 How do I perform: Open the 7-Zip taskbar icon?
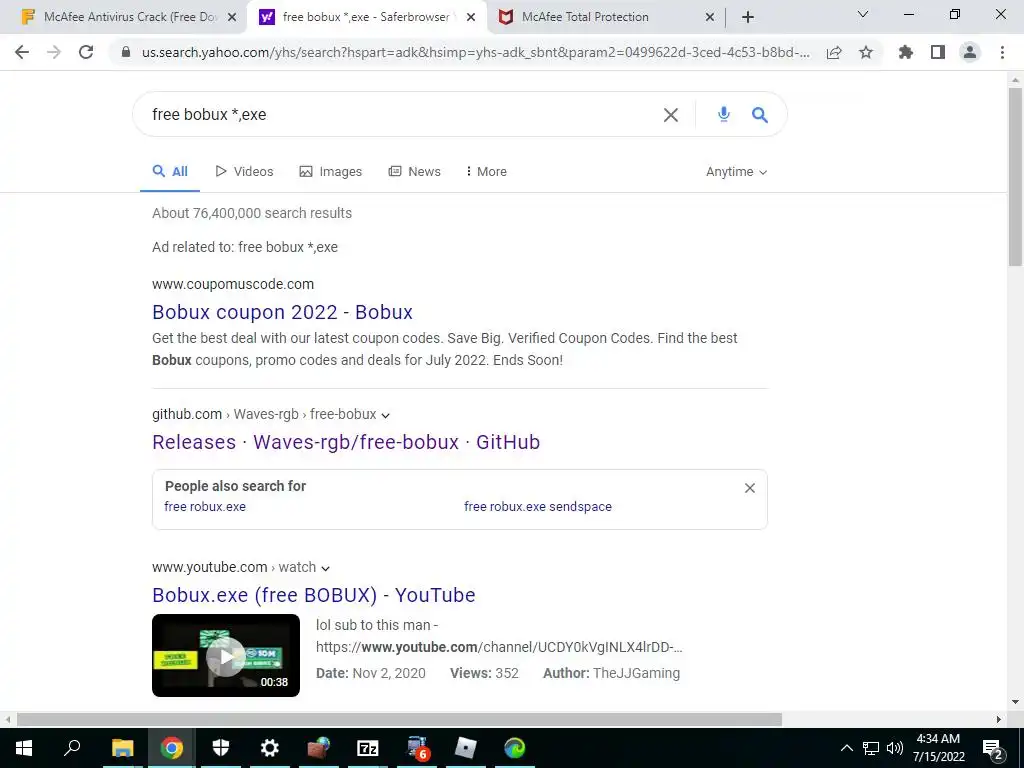(x=368, y=748)
